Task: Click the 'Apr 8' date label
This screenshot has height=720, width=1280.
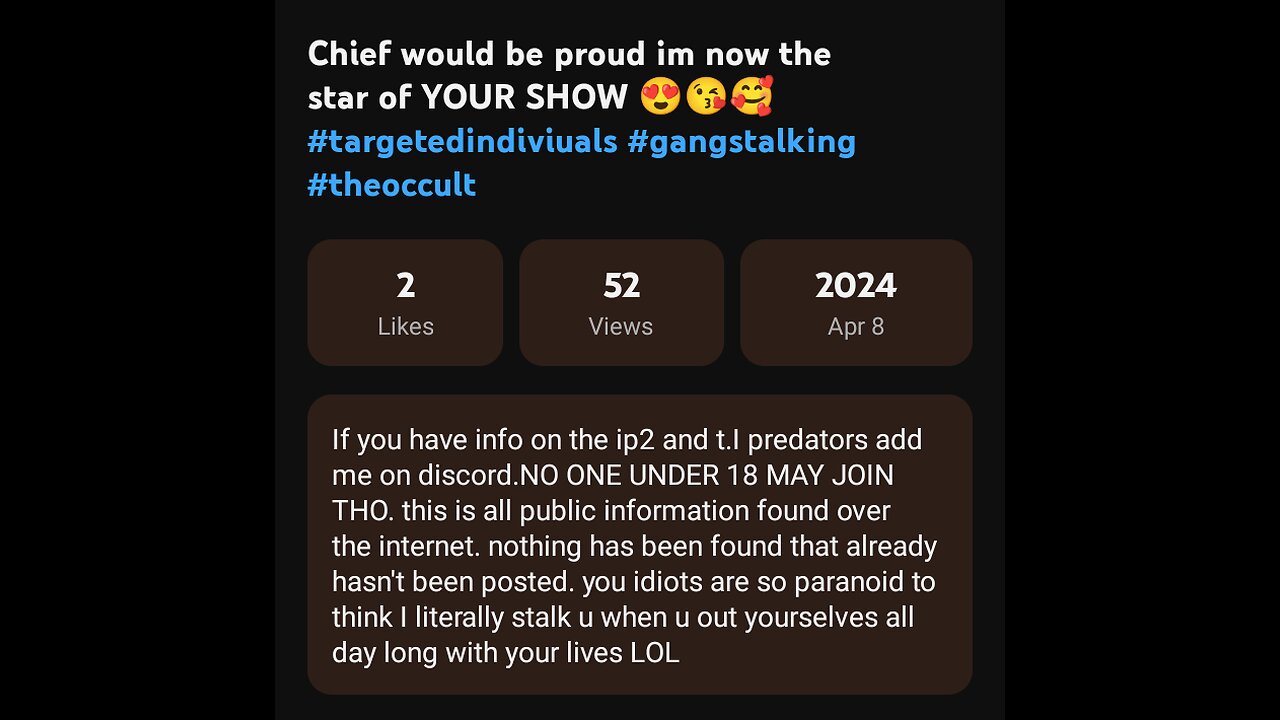Action: click(856, 327)
